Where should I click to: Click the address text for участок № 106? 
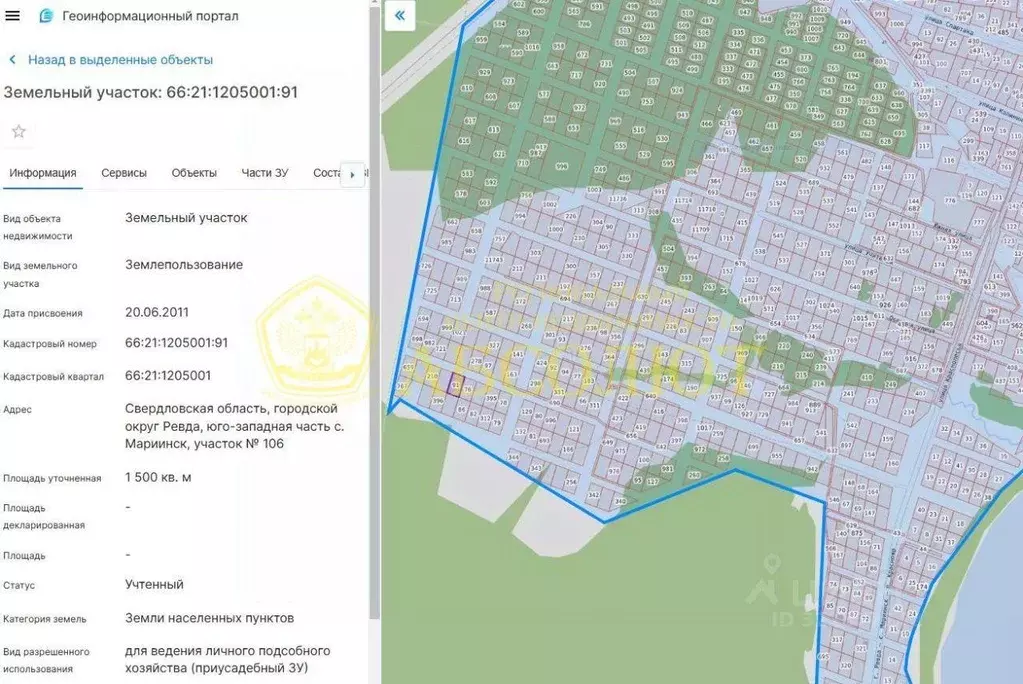[230, 426]
